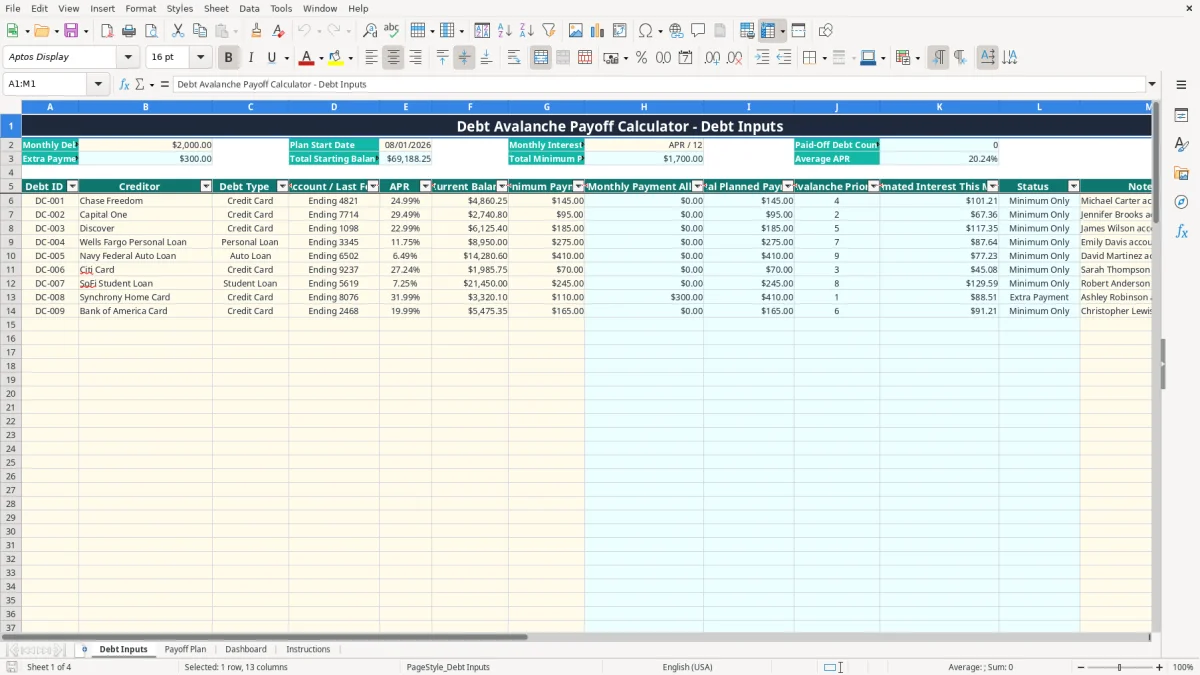1200x675 pixels.
Task: Toggle the AutoFilter funnel icon
Action: pos(548,31)
